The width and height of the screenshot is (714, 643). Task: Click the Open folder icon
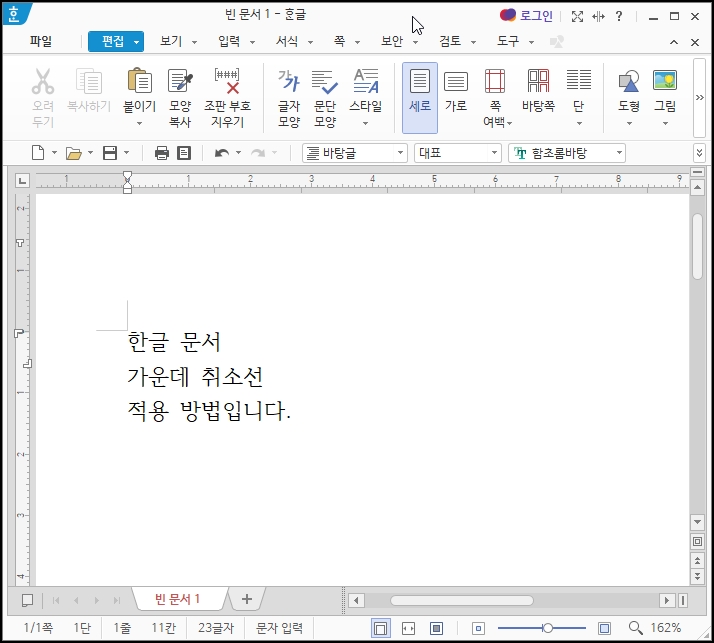(74, 153)
